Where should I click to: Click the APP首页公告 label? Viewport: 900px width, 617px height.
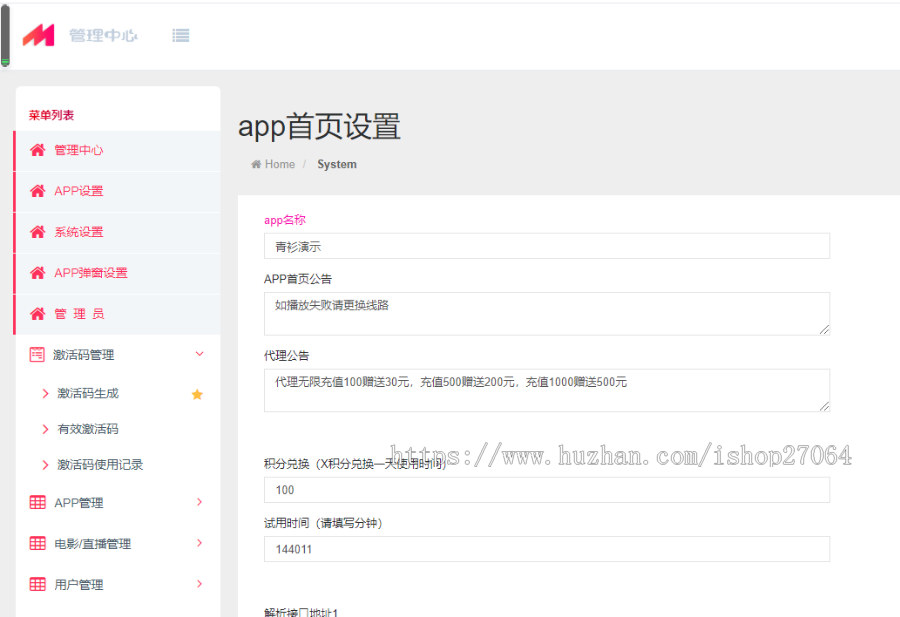click(298, 279)
